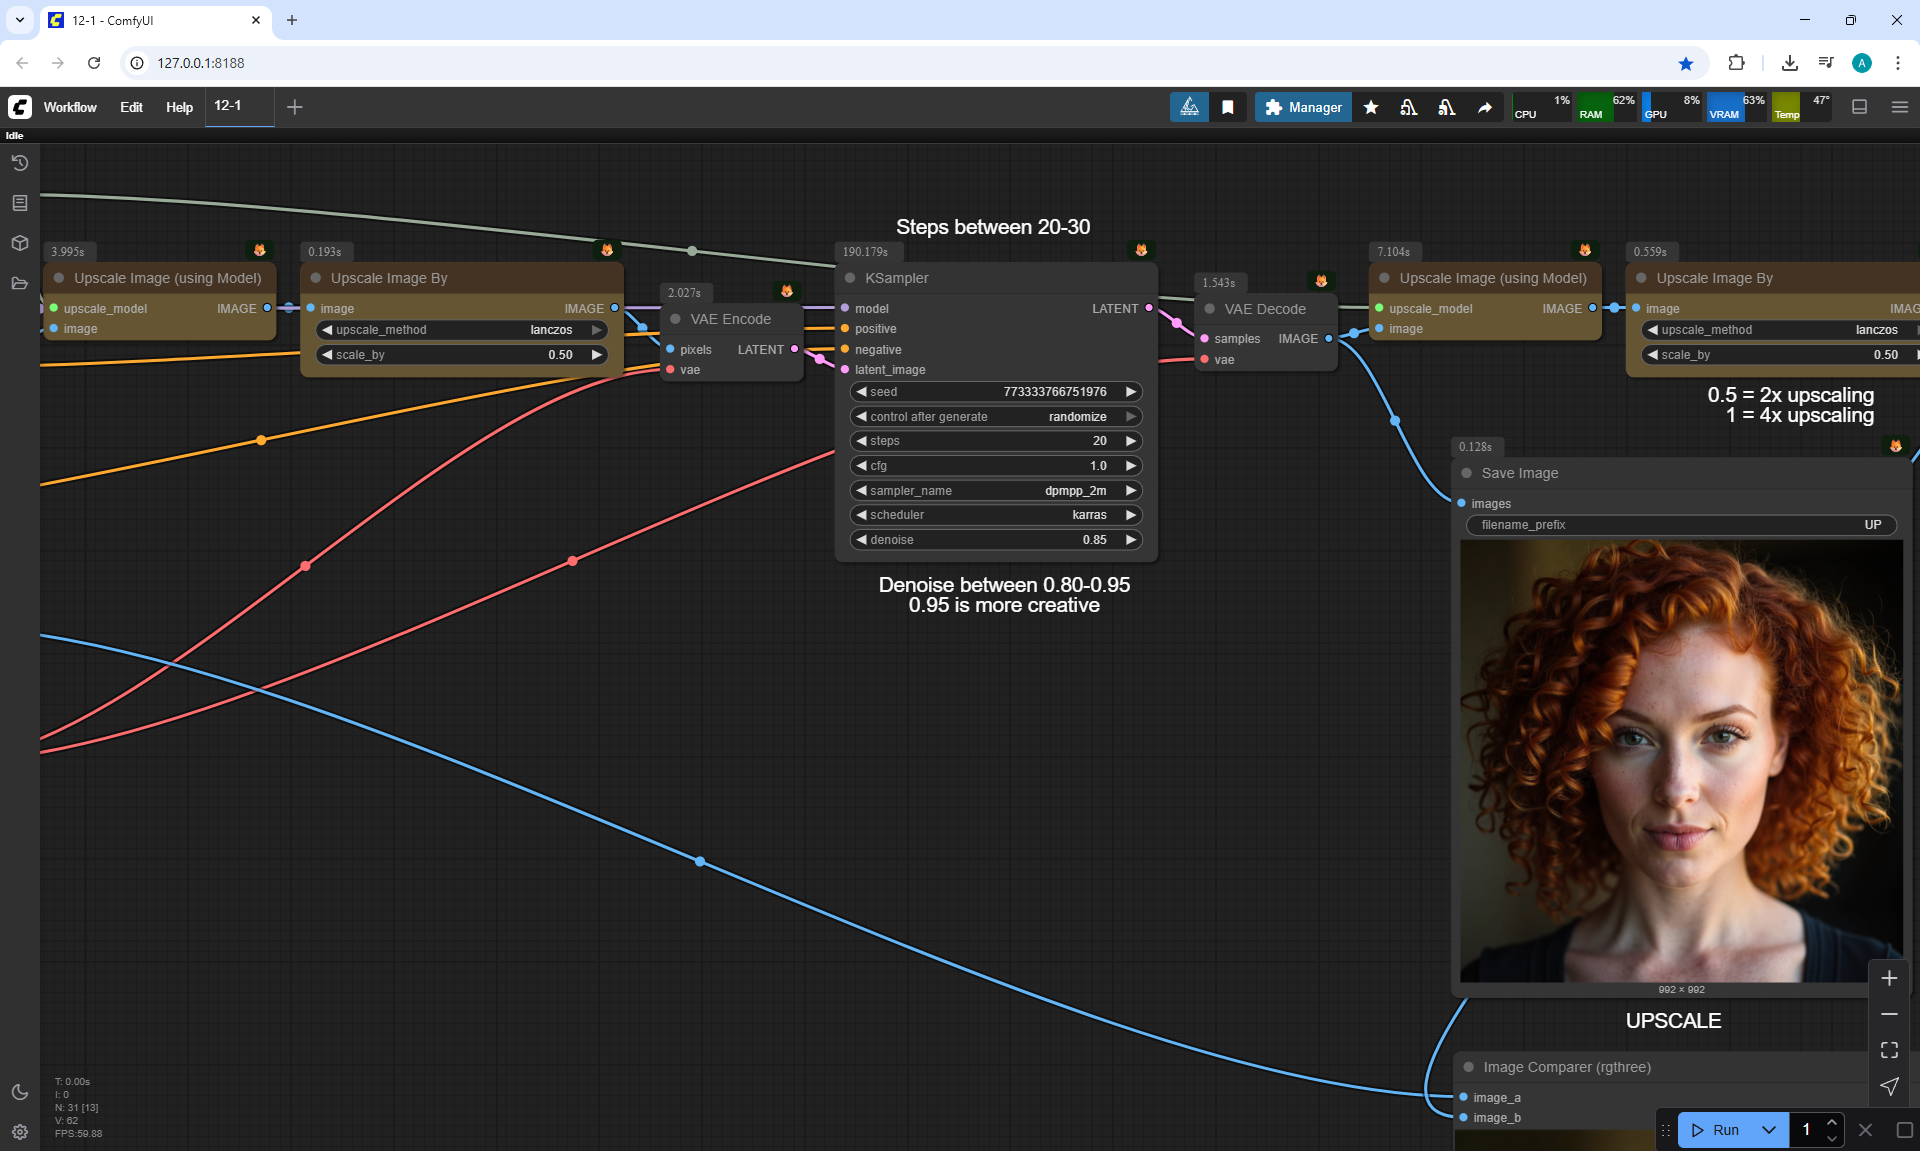Click the filename_prefix input field
Image resolution: width=1920 pixels, height=1151 pixels.
tap(1680, 525)
